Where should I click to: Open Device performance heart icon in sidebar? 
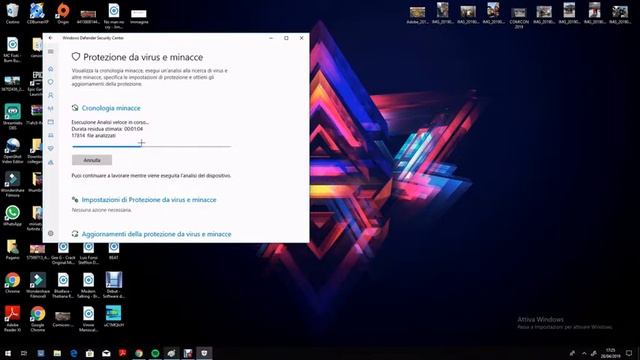[x=51, y=149]
